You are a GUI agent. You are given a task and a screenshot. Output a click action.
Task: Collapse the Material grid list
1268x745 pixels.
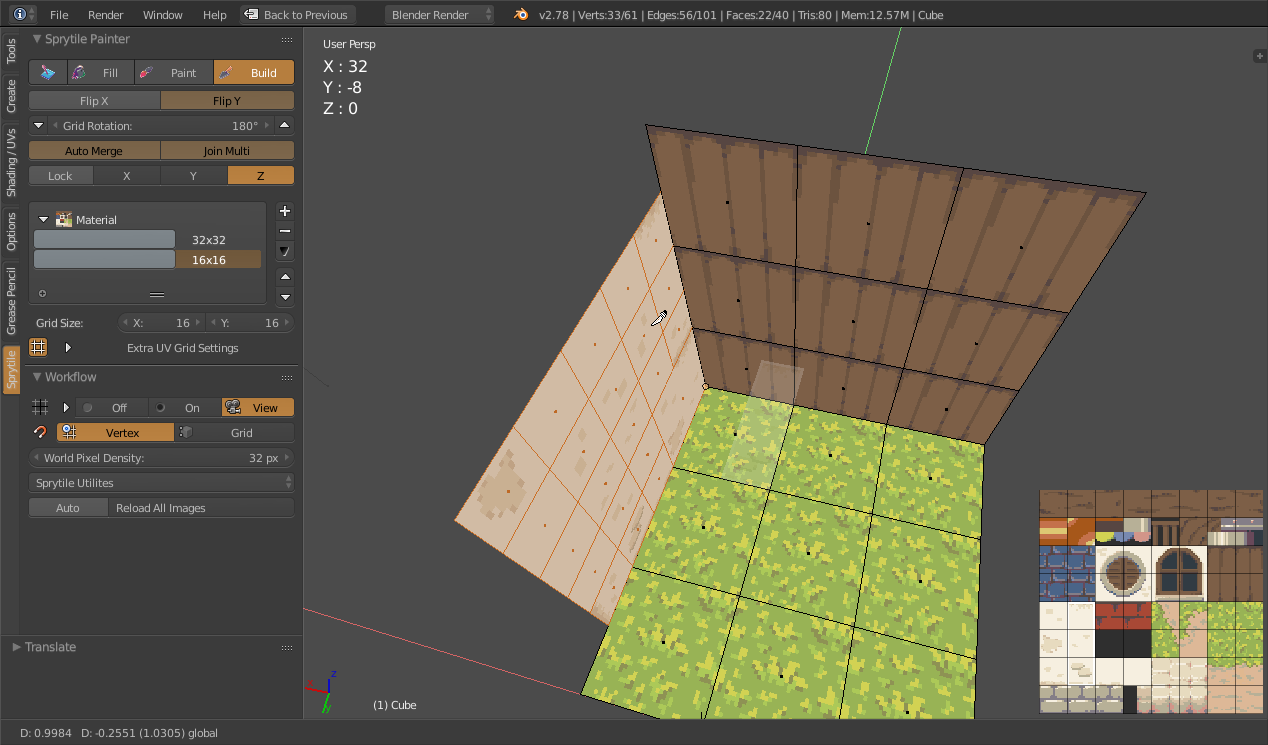(x=44, y=220)
